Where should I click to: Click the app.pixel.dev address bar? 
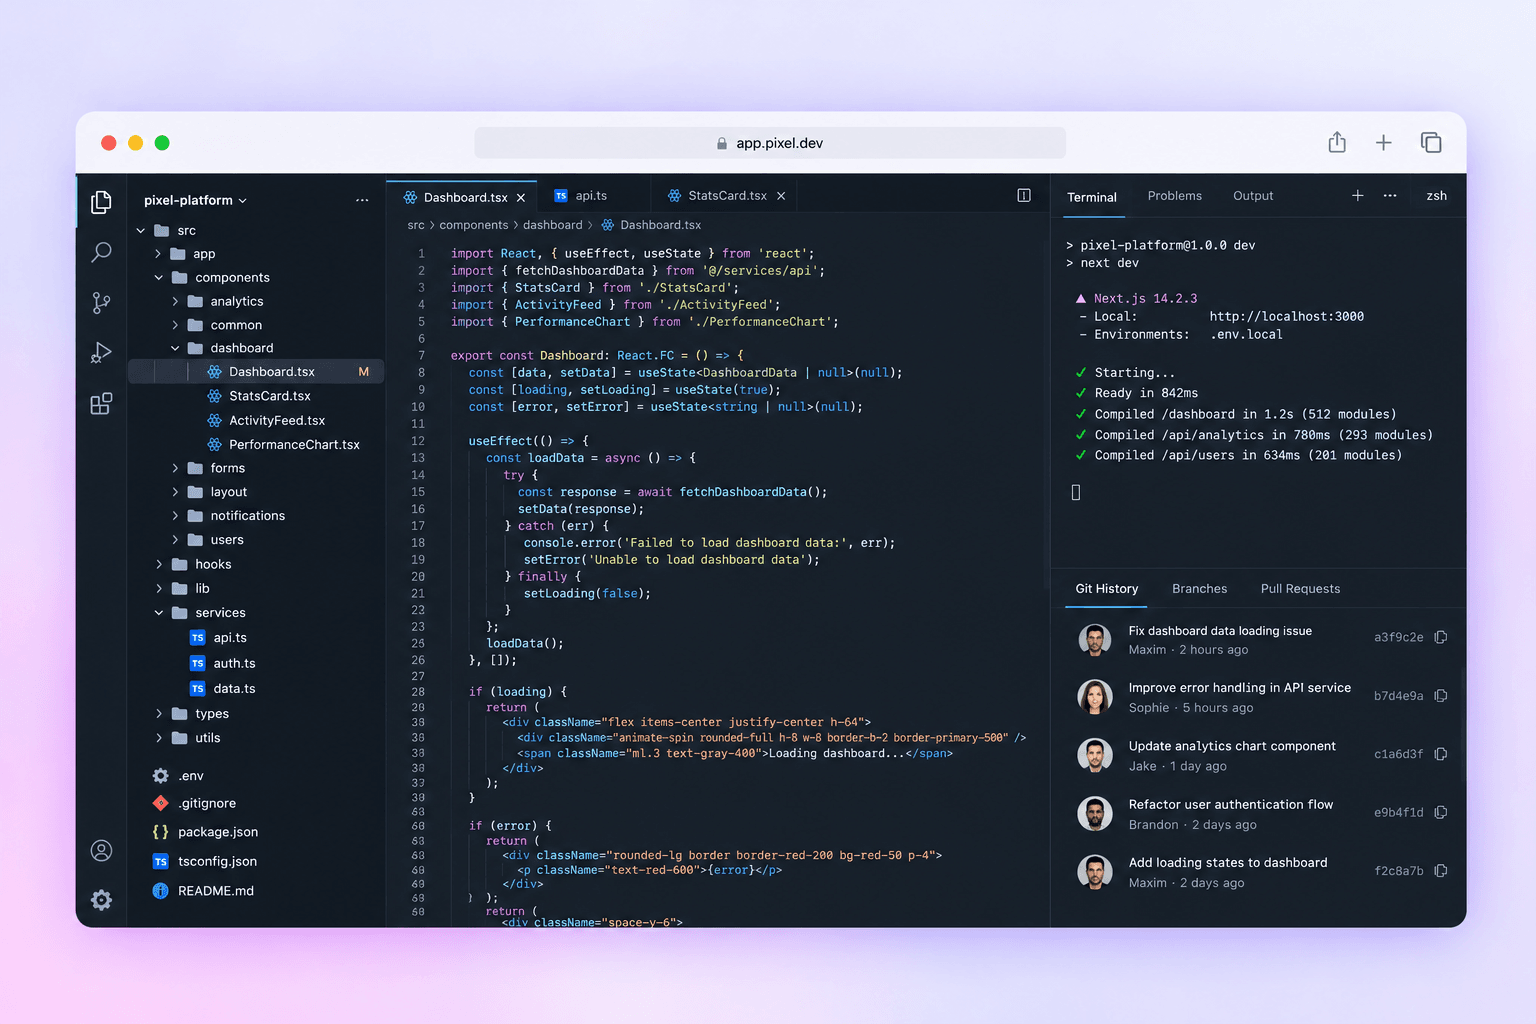click(770, 143)
